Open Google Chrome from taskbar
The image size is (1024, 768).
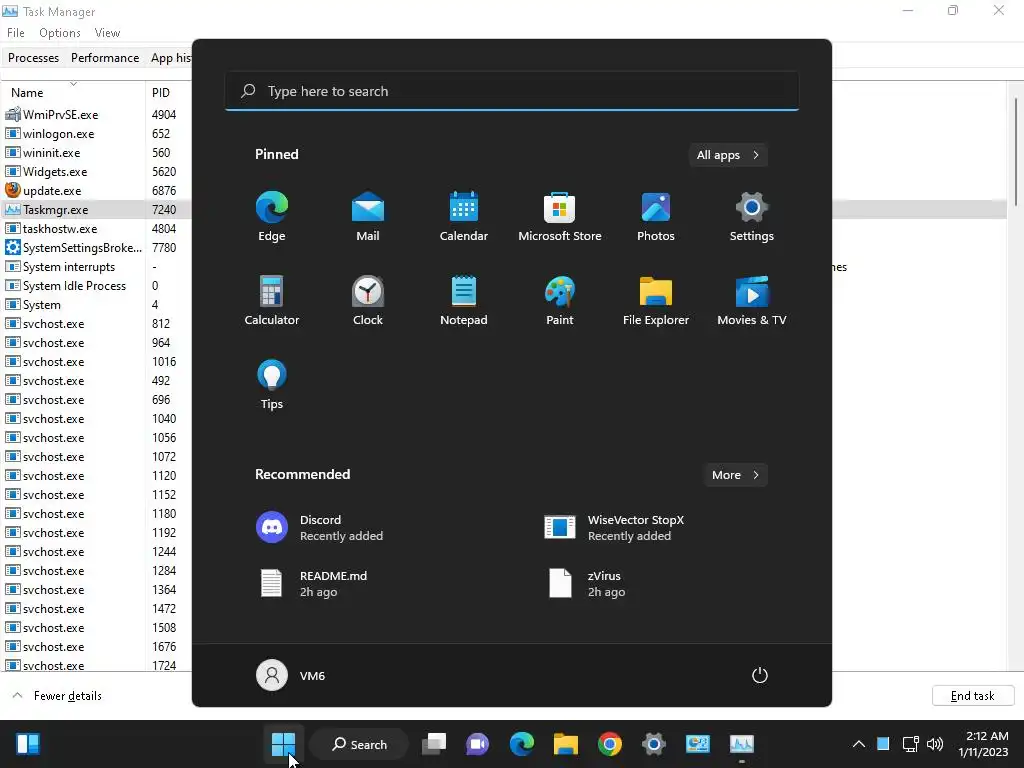coord(609,744)
